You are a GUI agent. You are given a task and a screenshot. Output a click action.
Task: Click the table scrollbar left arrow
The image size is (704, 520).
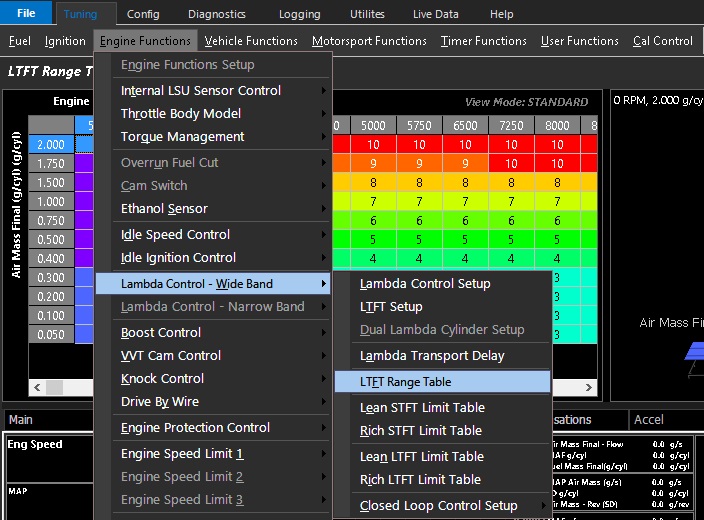pyautogui.click(x=37, y=388)
